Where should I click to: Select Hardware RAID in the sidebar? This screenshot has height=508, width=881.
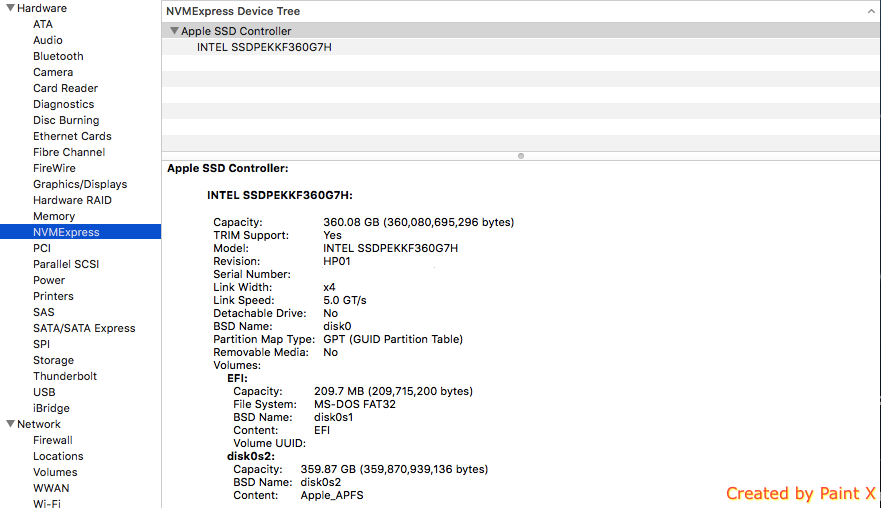pyautogui.click(x=72, y=200)
